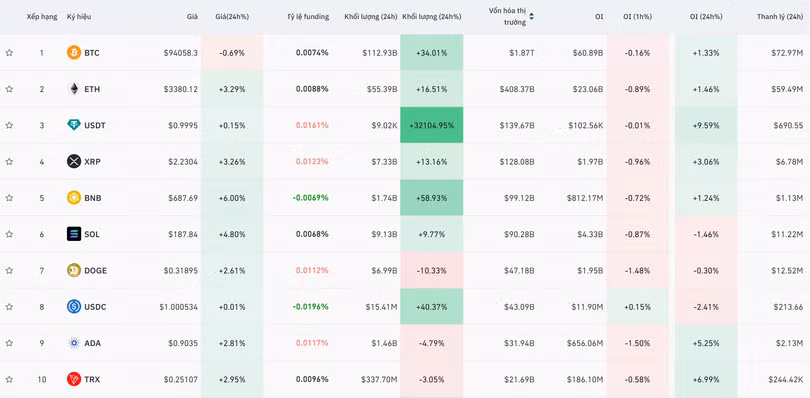Screen dimensions: 810x398
Task: Add USDC to favorites via star
Action: click(9, 307)
